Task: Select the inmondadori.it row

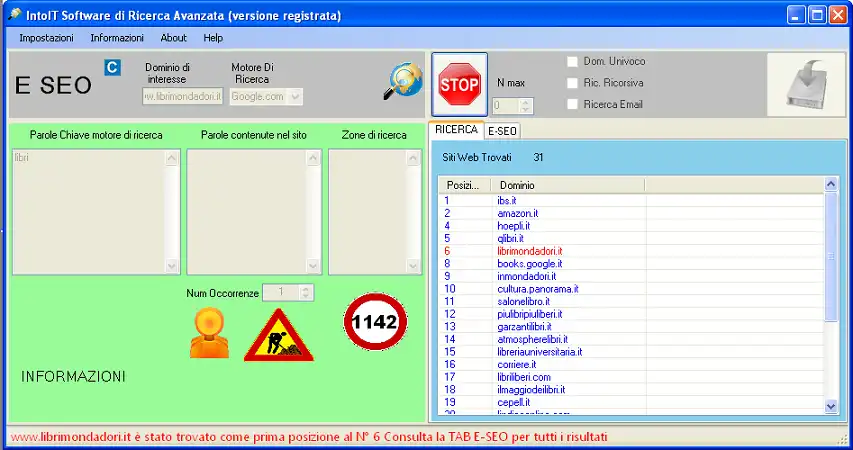Action: [x=631, y=276]
